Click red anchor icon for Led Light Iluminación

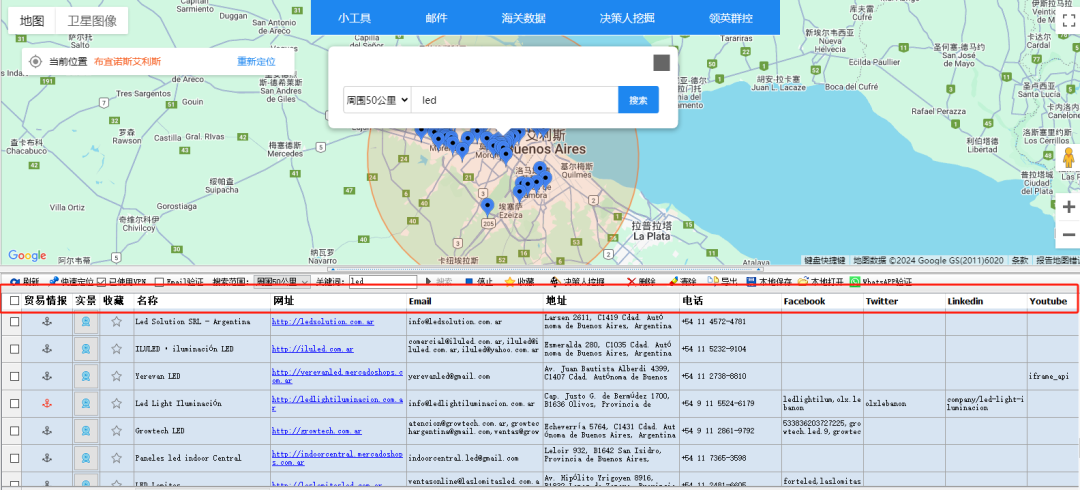pyautogui.click(x=45, y=404)
